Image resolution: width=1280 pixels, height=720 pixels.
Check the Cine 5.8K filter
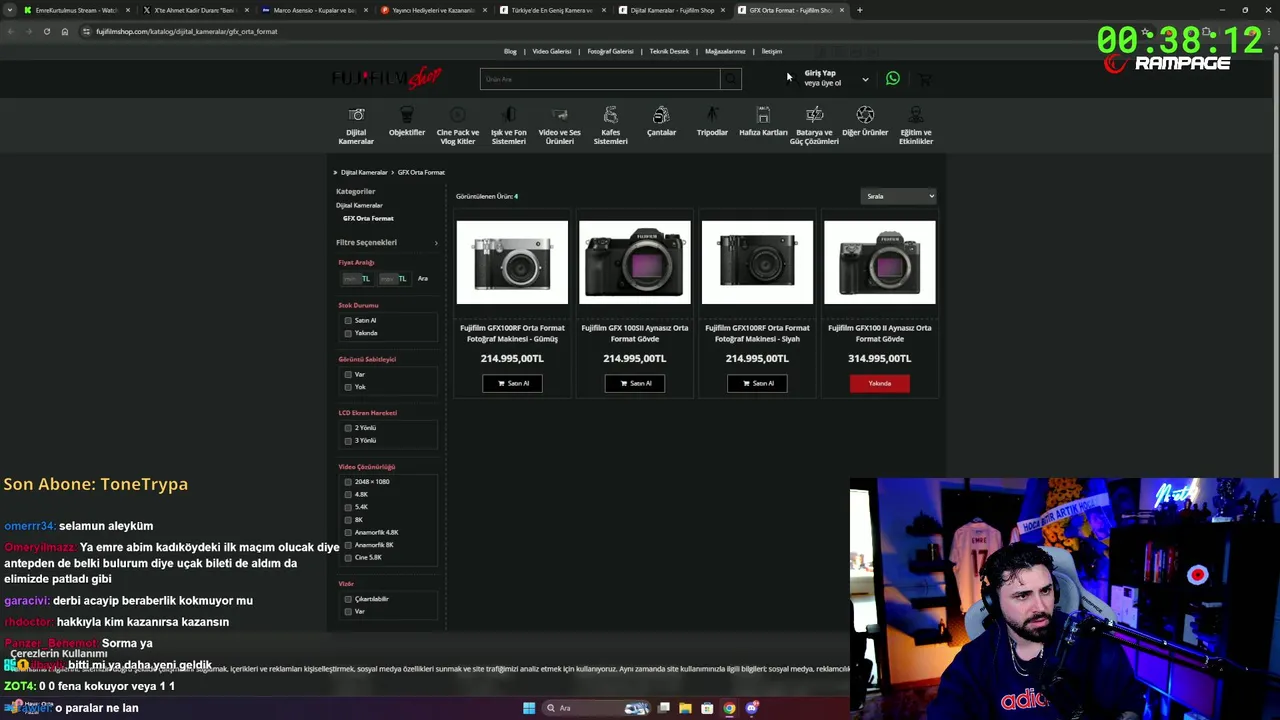pos(348,558)
